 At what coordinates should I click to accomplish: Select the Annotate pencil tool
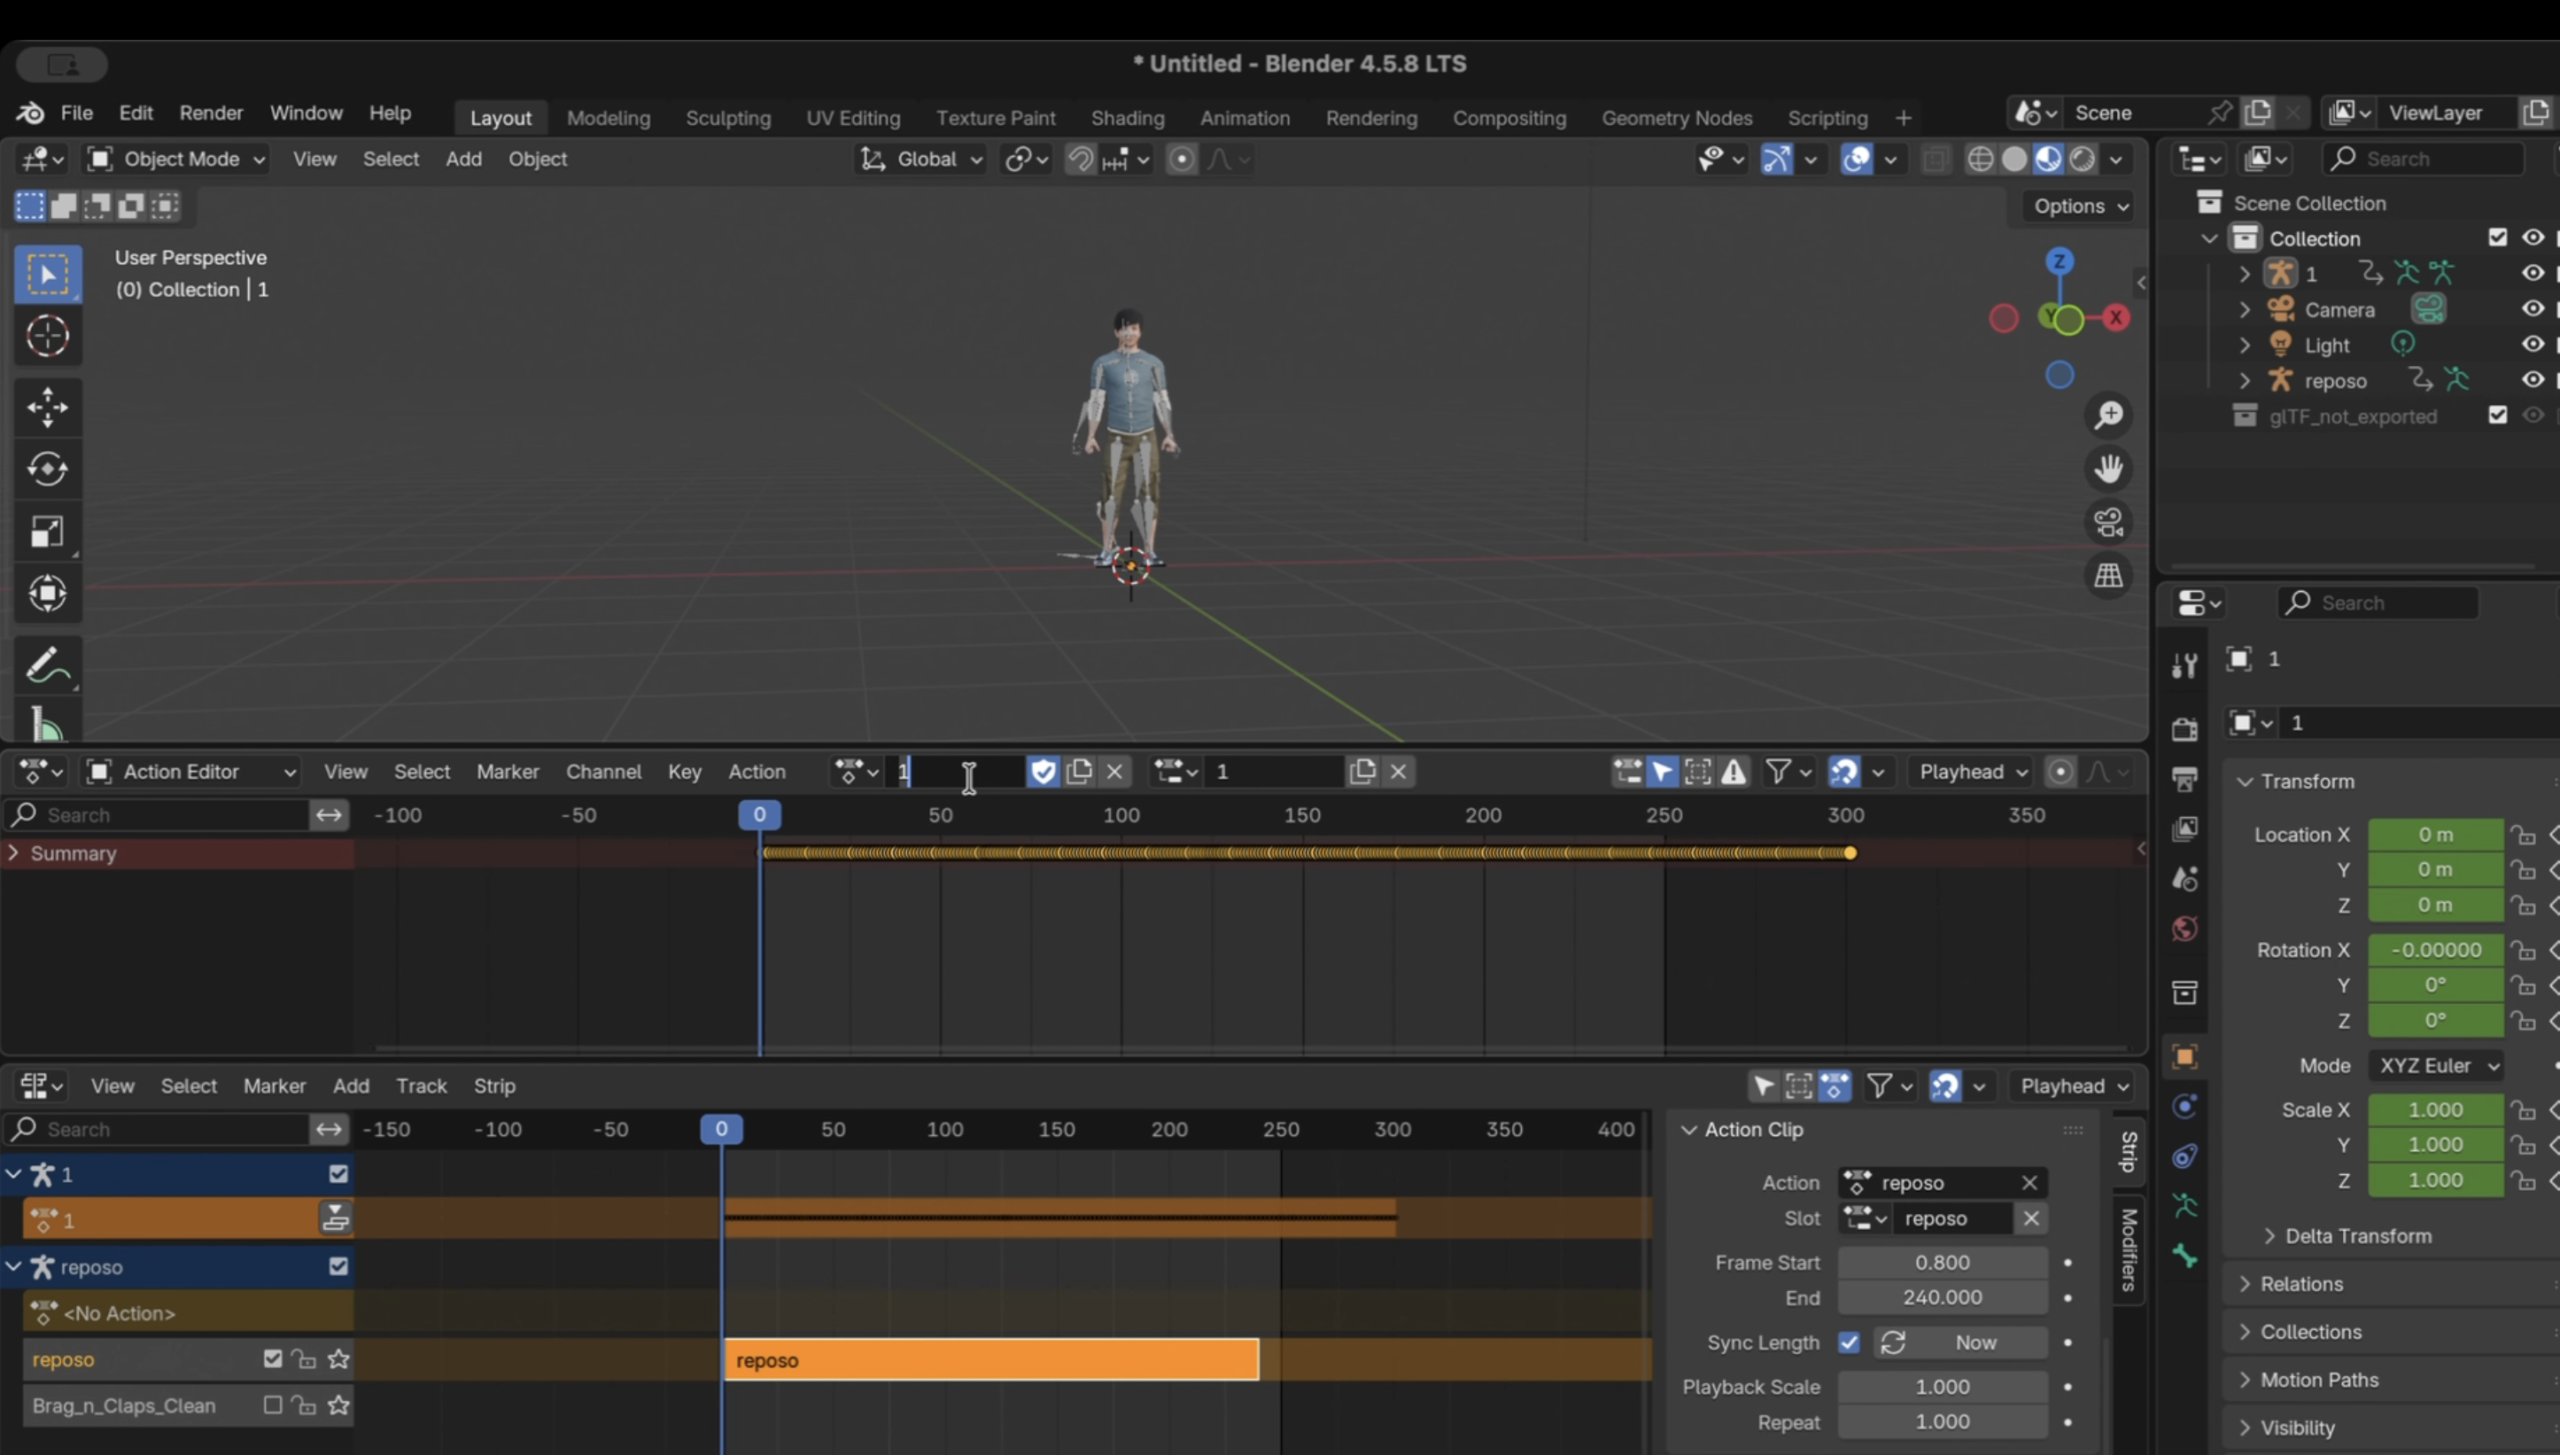(x=47, y=665)
